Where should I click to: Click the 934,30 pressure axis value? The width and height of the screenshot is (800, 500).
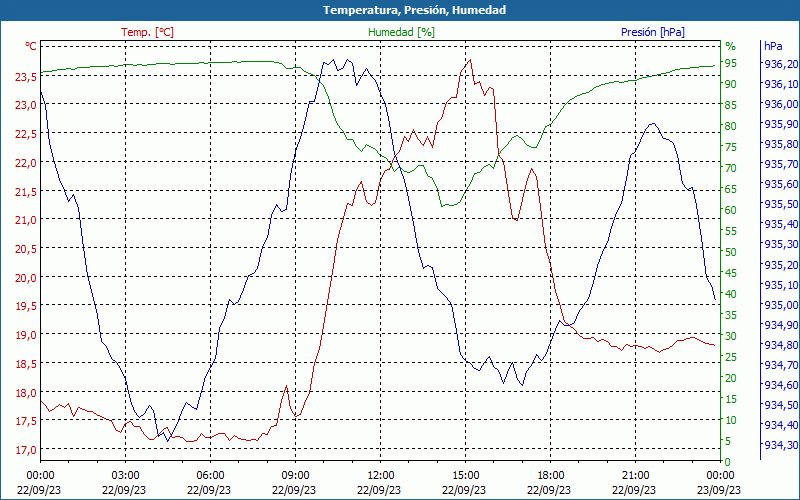coord(780,445)
